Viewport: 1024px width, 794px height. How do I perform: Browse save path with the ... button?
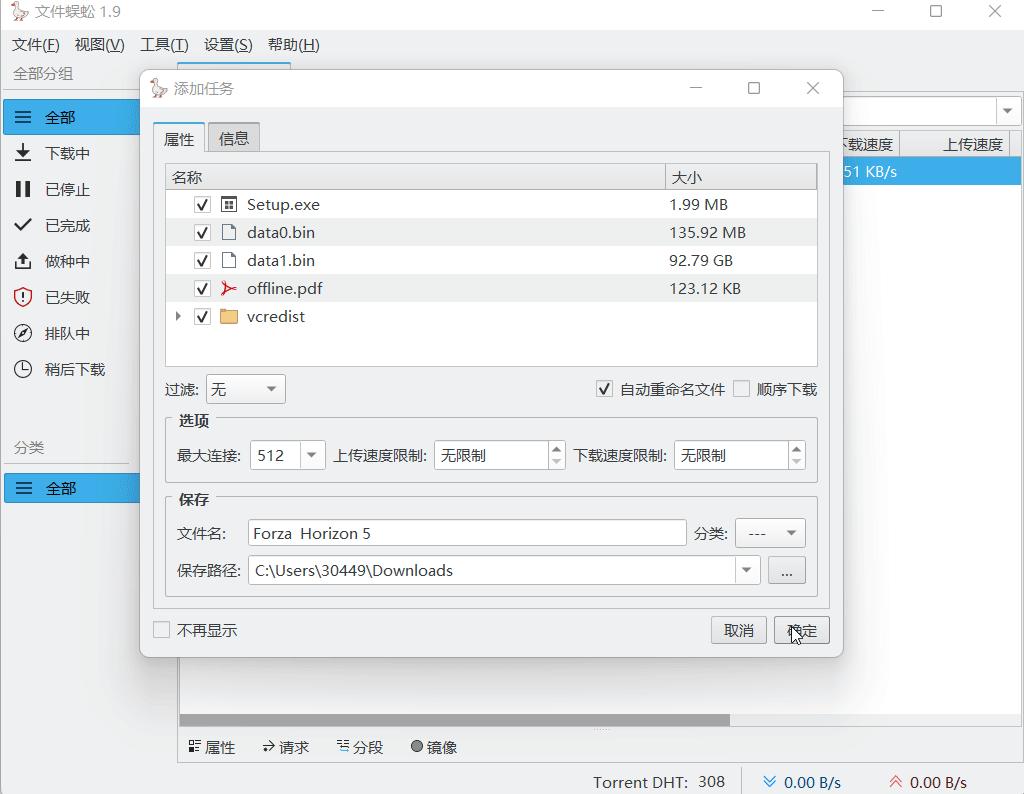(787, 570)
